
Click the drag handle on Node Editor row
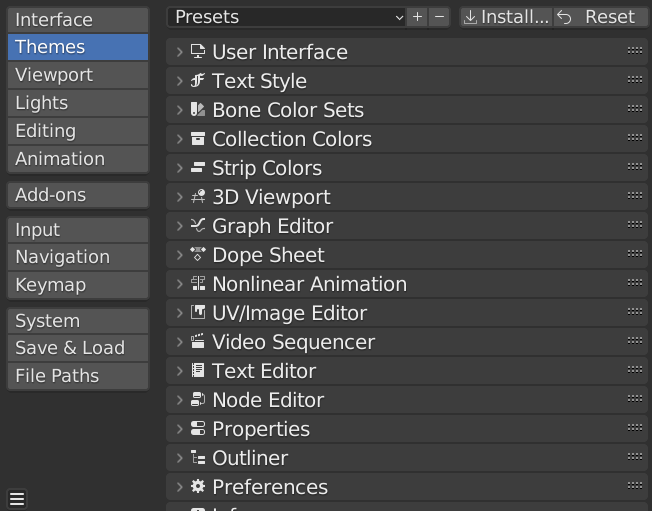tap(635, 399)
